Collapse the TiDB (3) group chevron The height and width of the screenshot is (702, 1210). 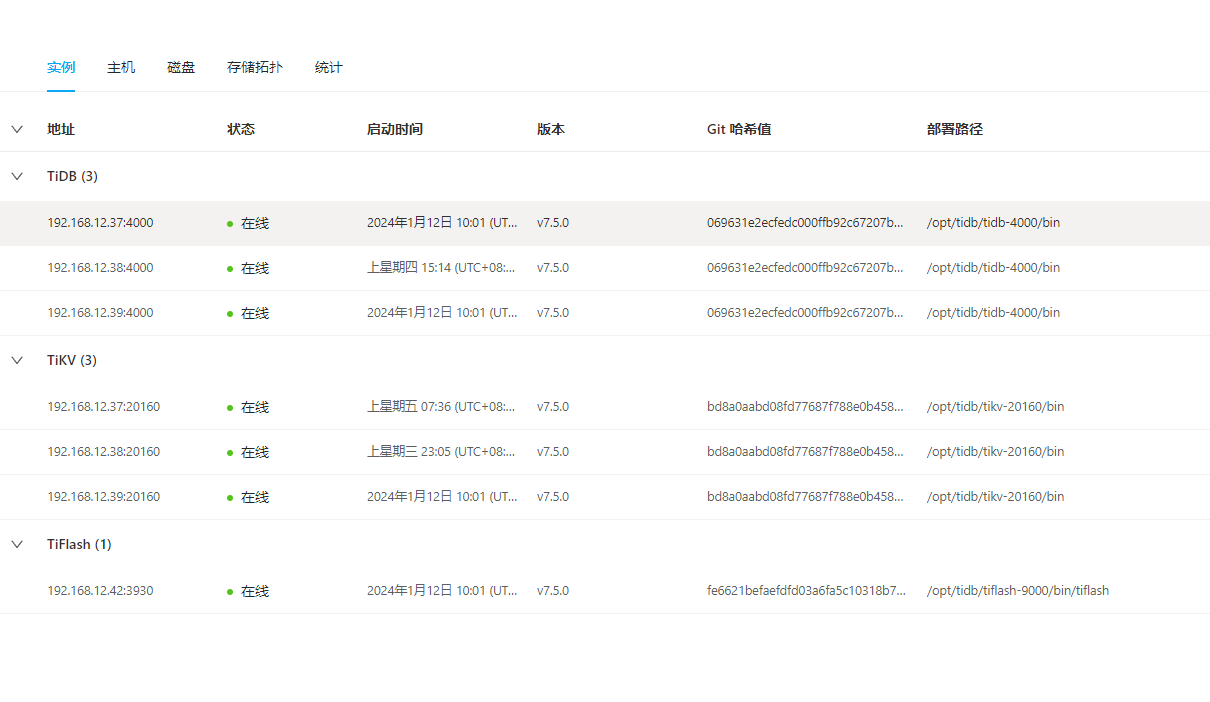point(17,176)
